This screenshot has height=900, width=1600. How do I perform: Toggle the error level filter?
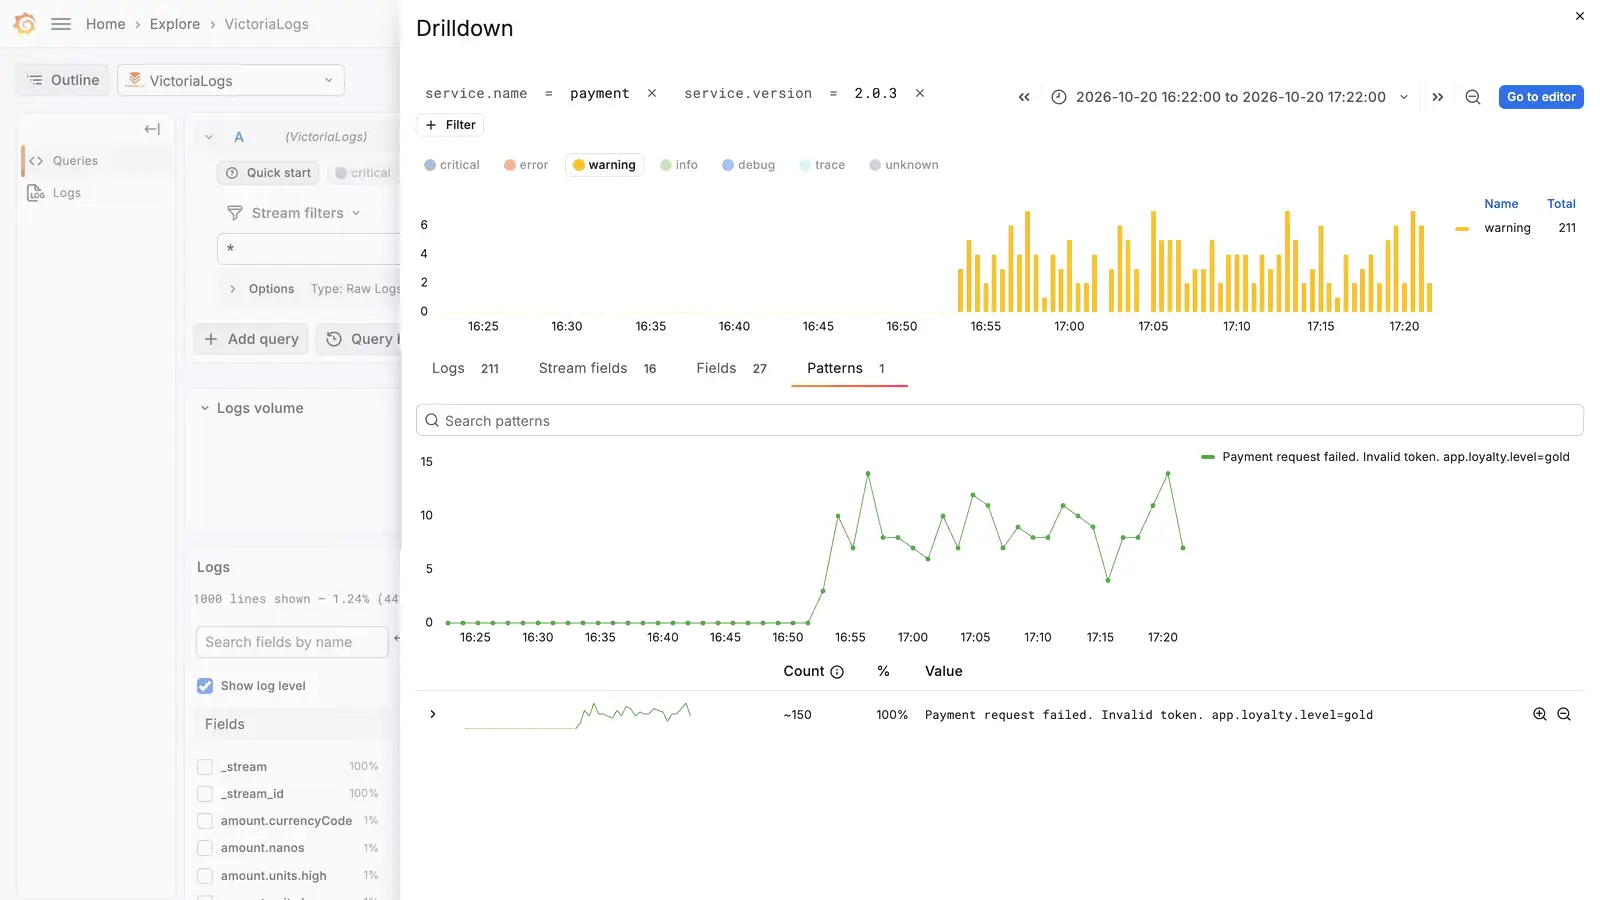(526, 165)
